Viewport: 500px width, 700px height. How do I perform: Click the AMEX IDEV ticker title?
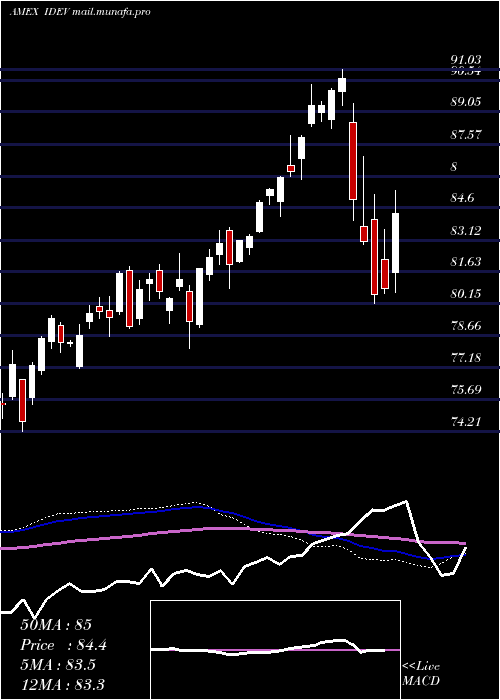point(38,12)
